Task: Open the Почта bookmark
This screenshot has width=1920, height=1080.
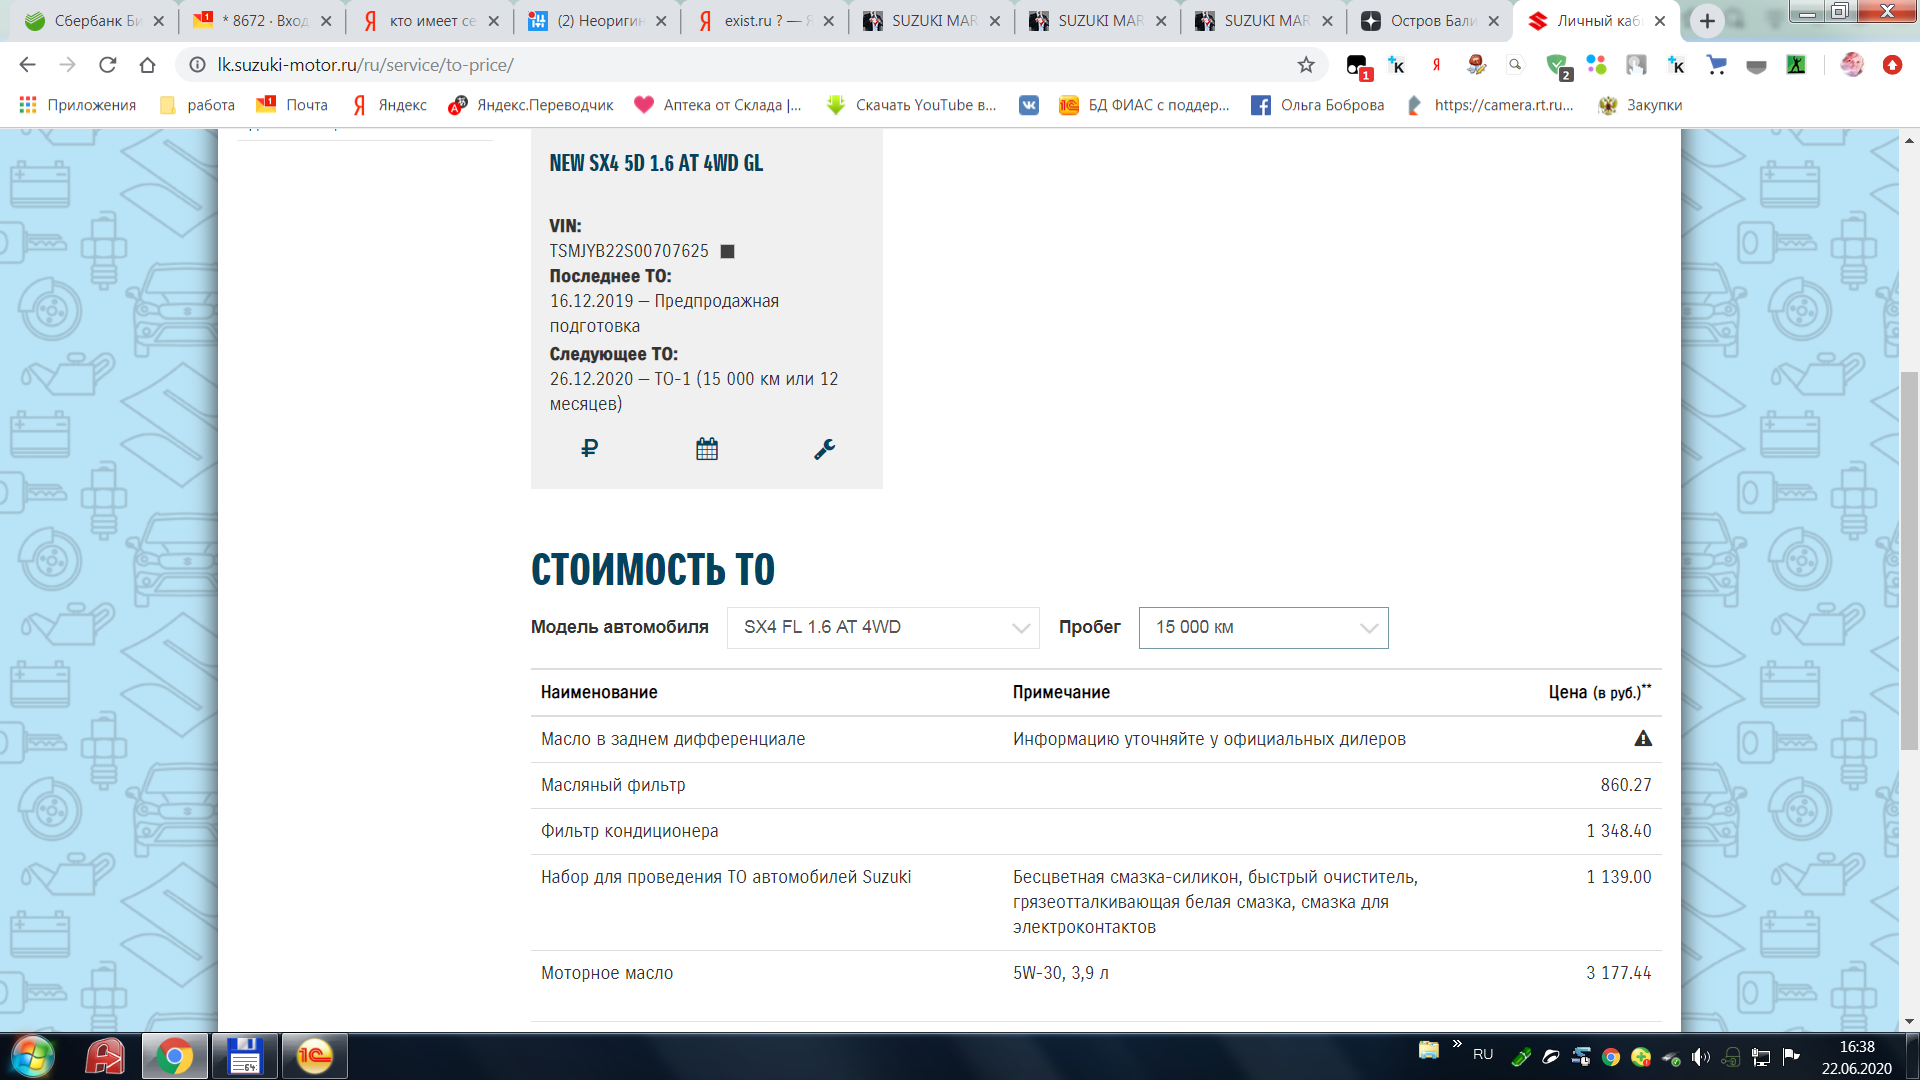Action: click(x=292, y=105)
